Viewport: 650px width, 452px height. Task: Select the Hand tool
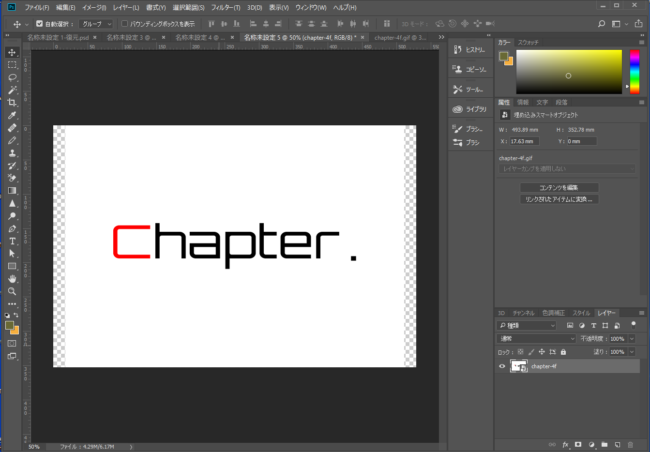click(12, 279)
